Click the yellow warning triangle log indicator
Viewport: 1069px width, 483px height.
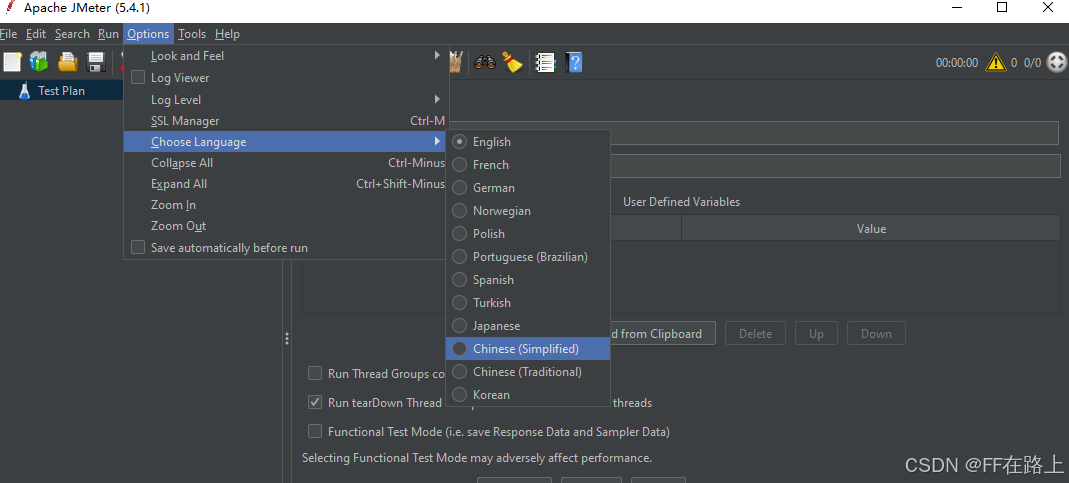(x=996, y=63)
